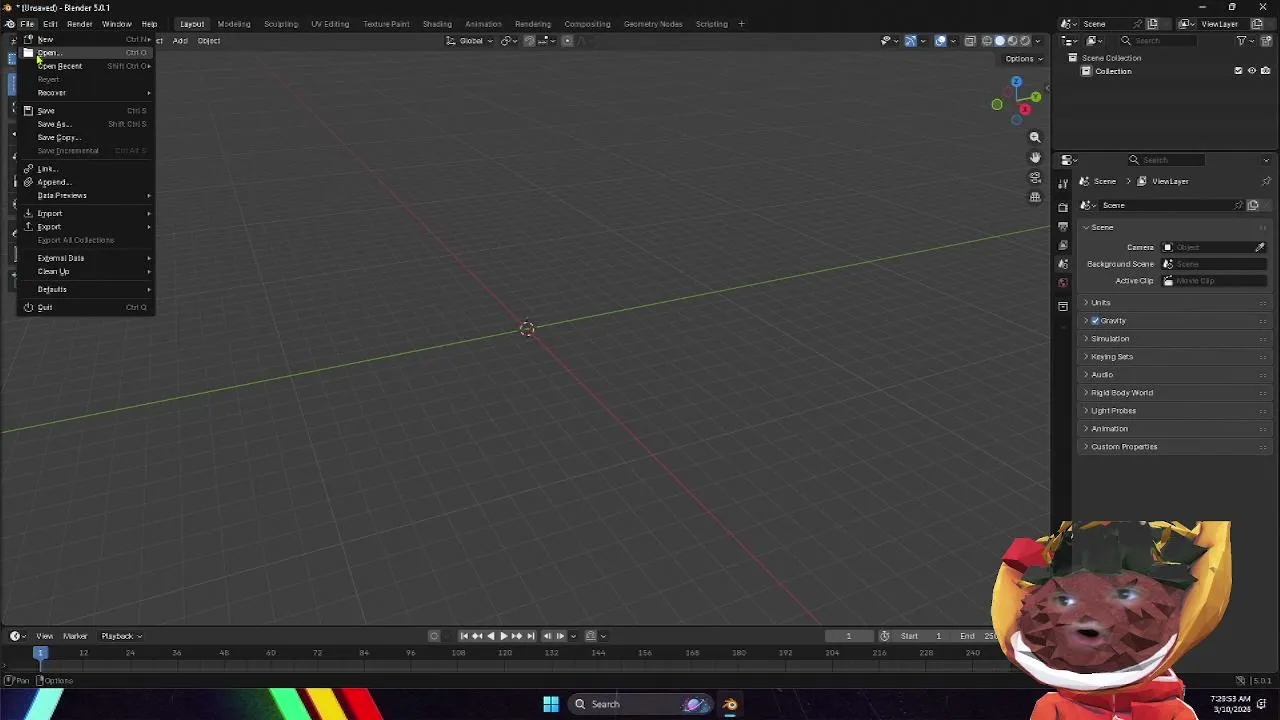Image resolution: width=1280 pixels, height=720 pixels.
Task: Toggle viewport gizmos display
Action: (x=910, y=41)
